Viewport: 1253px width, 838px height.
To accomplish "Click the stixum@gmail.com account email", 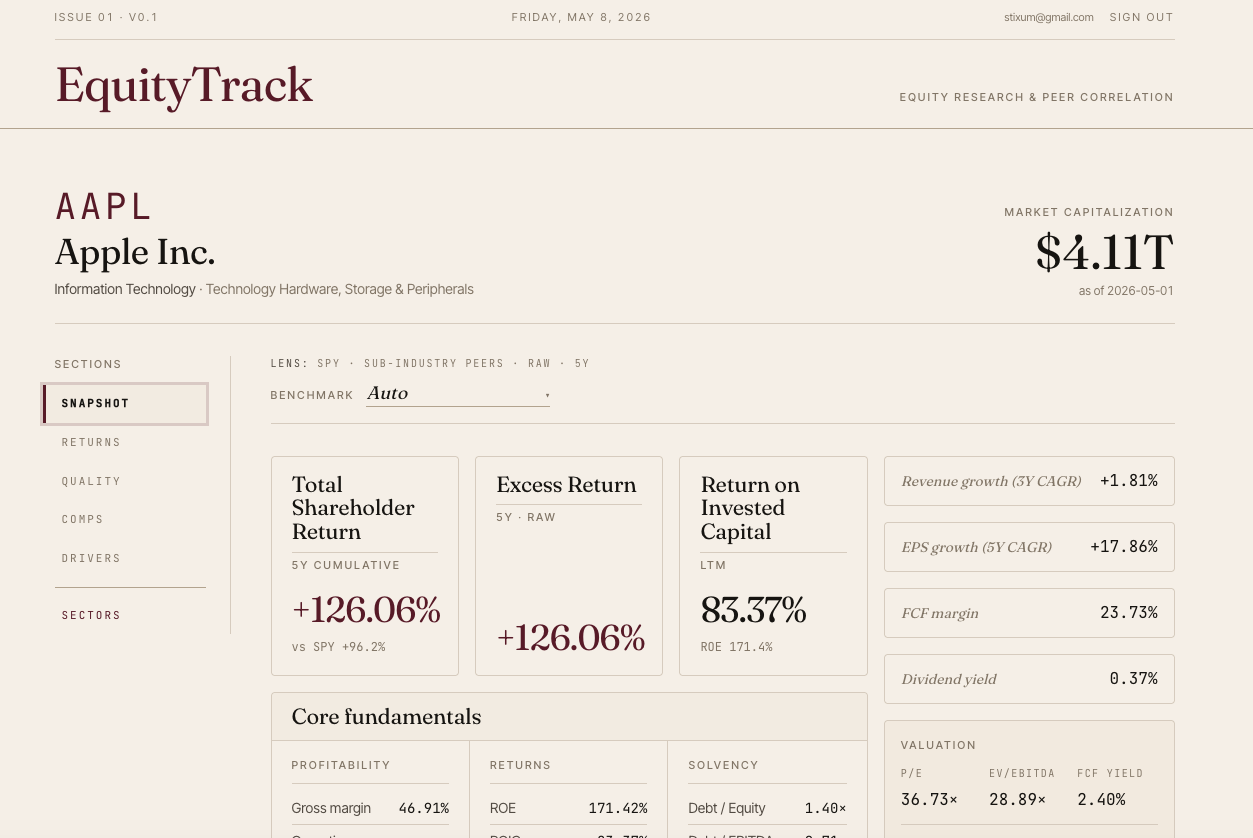I will 1049,17.
